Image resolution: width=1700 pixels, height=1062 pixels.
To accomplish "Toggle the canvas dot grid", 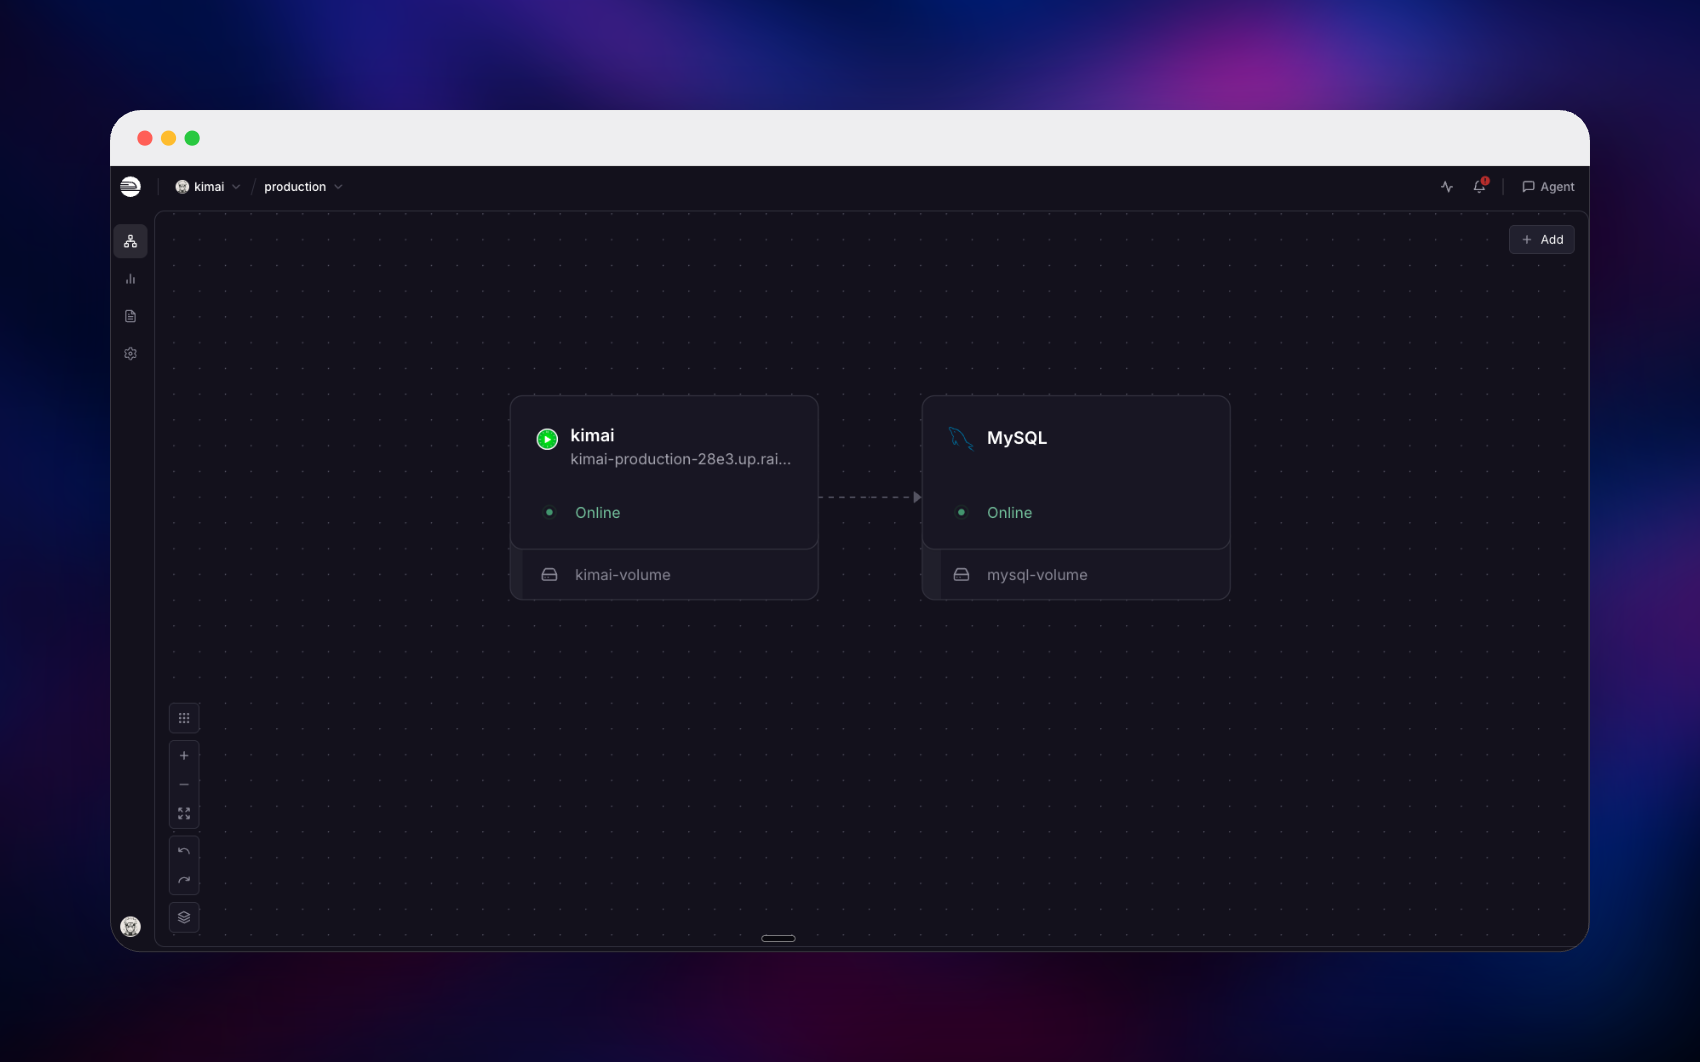I will coord(184,718).
